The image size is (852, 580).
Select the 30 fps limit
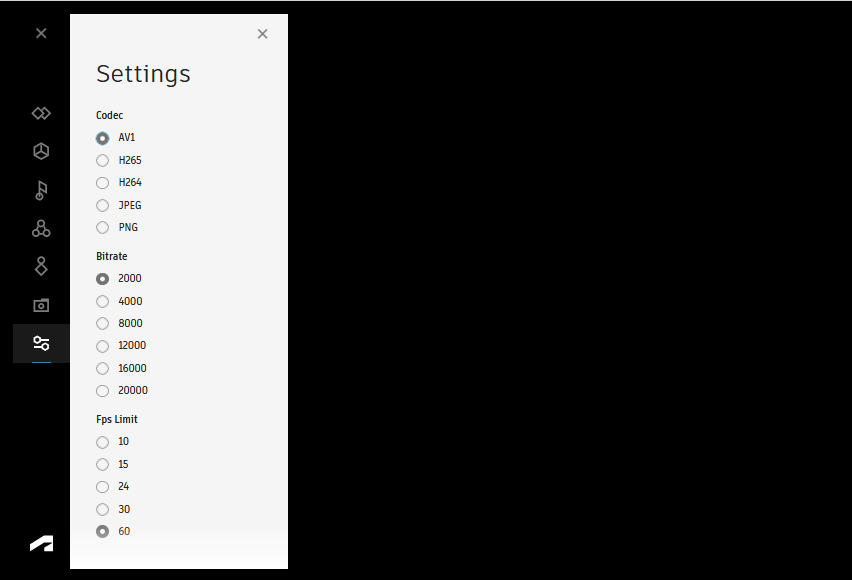tap(103, 509)
